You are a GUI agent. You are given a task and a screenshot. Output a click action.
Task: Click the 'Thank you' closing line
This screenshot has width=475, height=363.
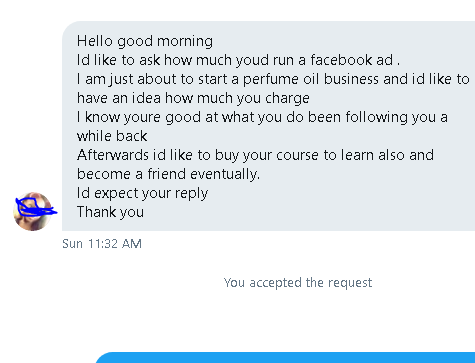pyautogui.click(x=110, y=212)
